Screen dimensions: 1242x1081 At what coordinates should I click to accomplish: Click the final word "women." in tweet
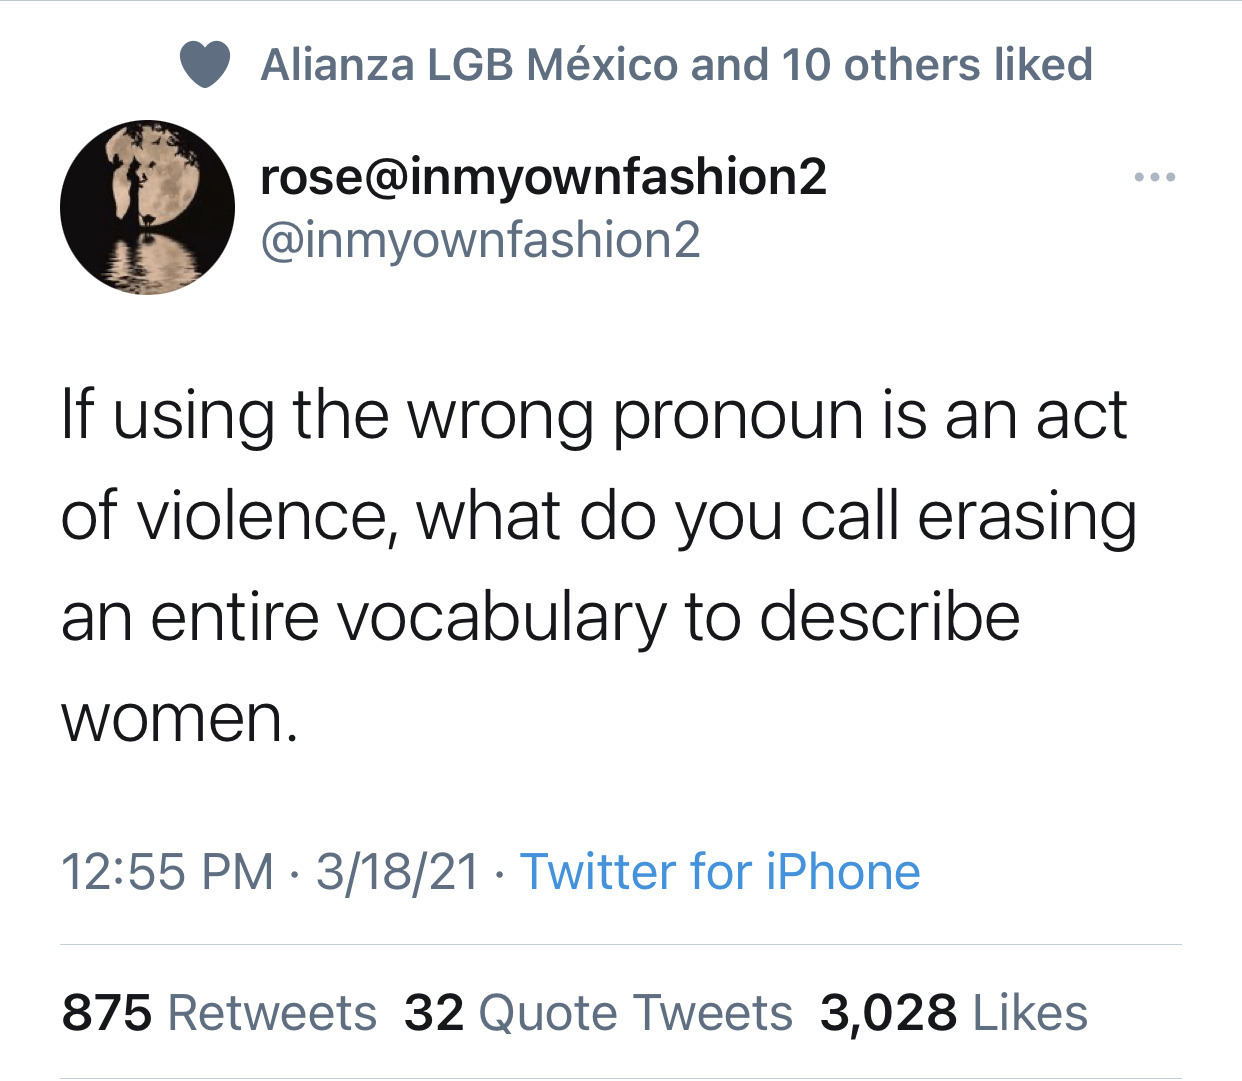180,718
